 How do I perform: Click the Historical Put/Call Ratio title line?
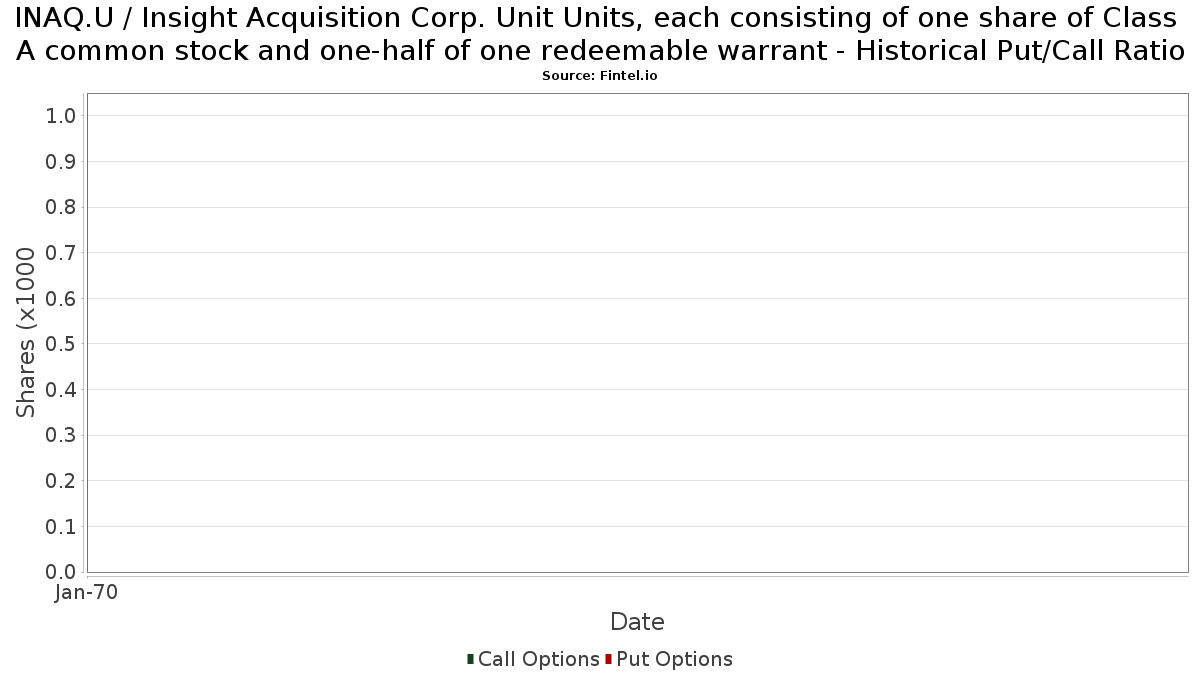(600, 50)
